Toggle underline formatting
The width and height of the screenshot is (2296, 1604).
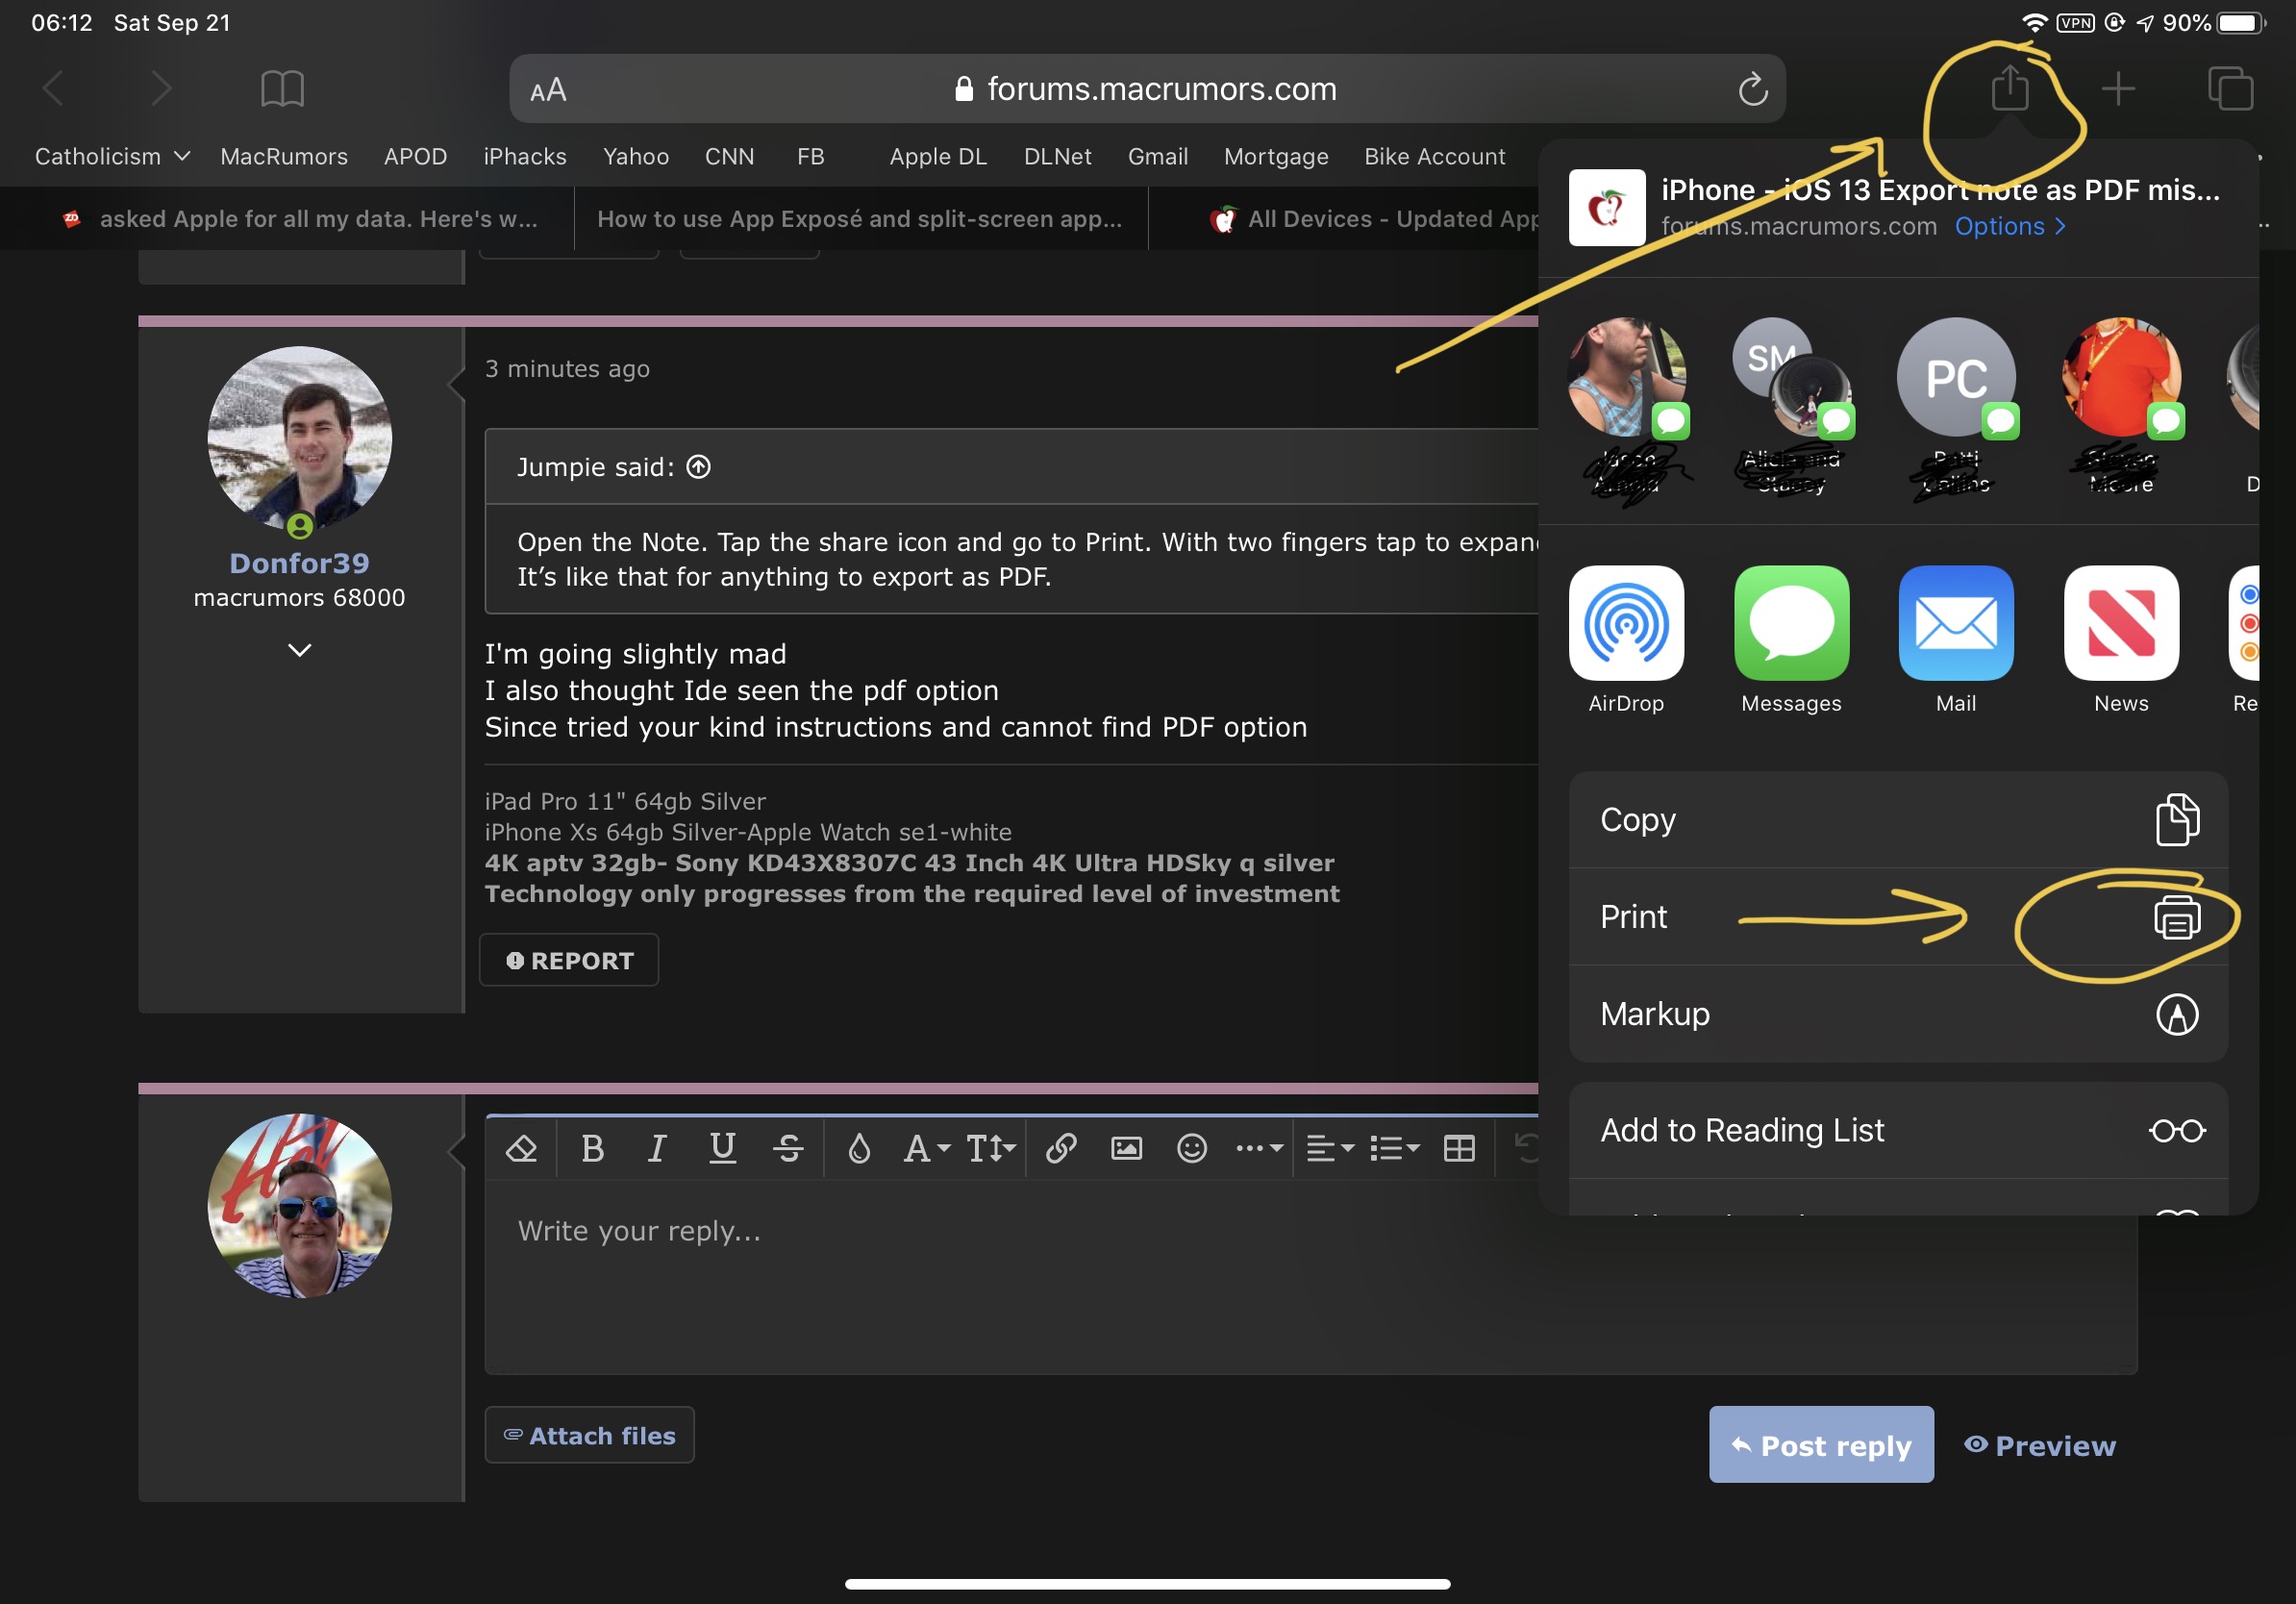[x=722, y=1148]
